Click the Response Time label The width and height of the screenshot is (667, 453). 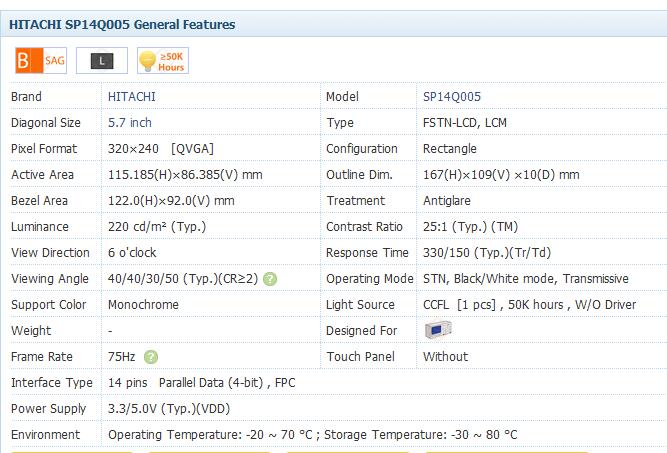(368, 253)
